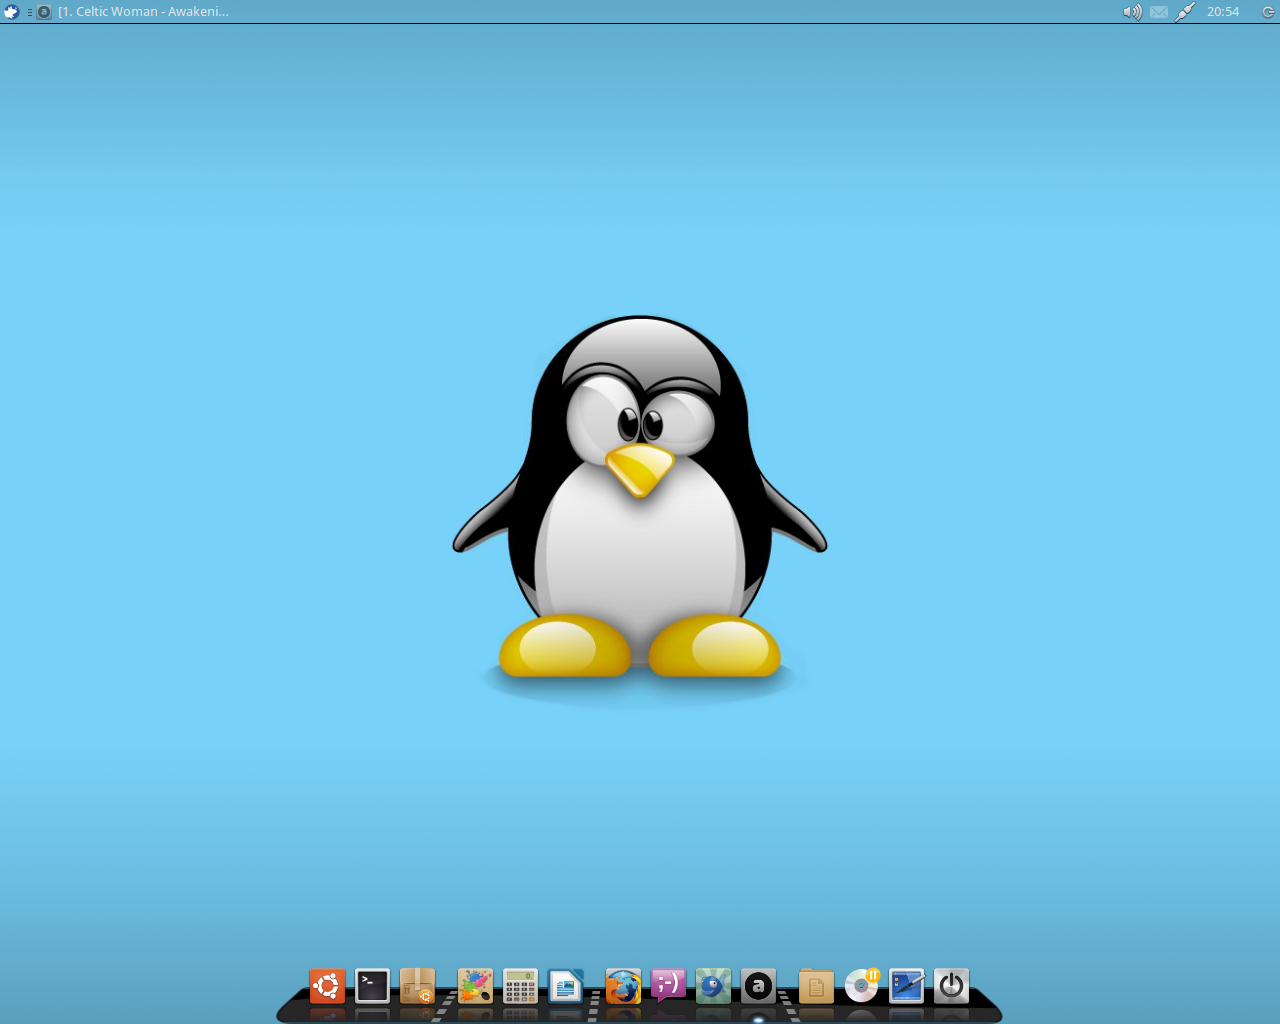Open the Calculator from the dock
1280x1024 pixels.
tap(520, 986)
